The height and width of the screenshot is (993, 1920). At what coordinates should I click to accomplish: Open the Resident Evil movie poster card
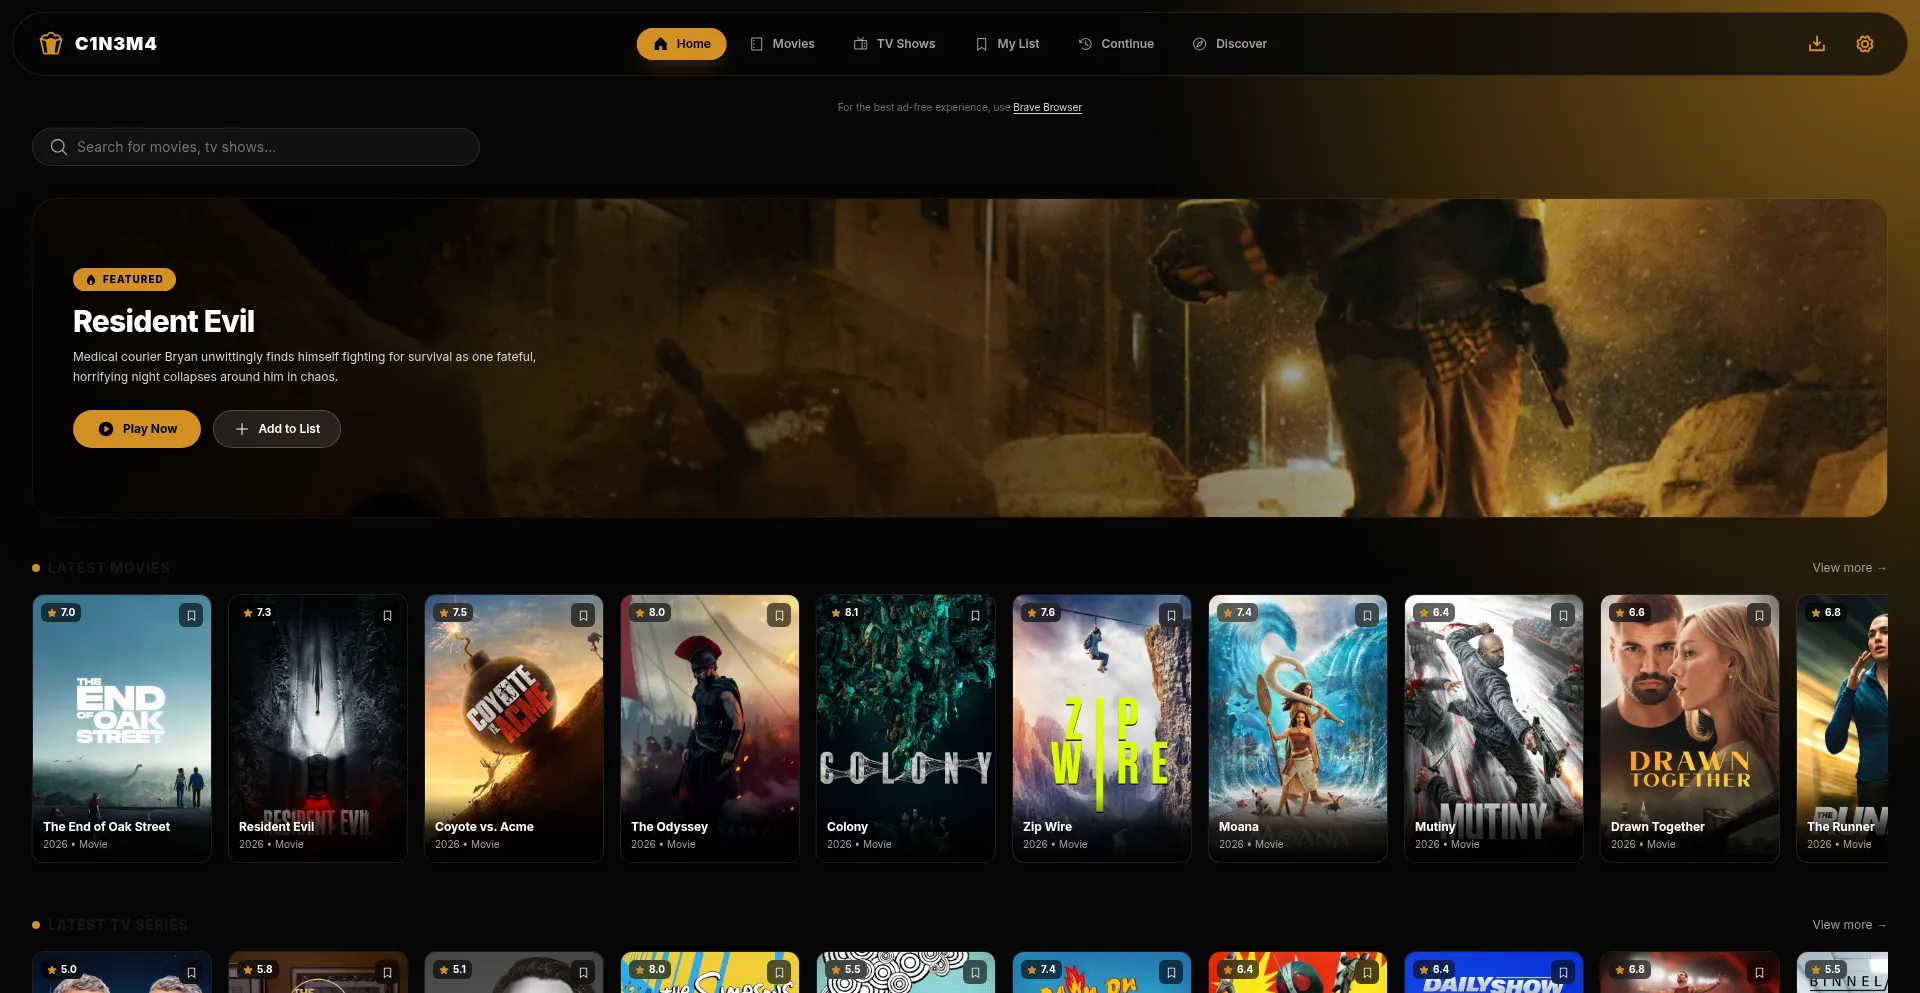point(318,729)
